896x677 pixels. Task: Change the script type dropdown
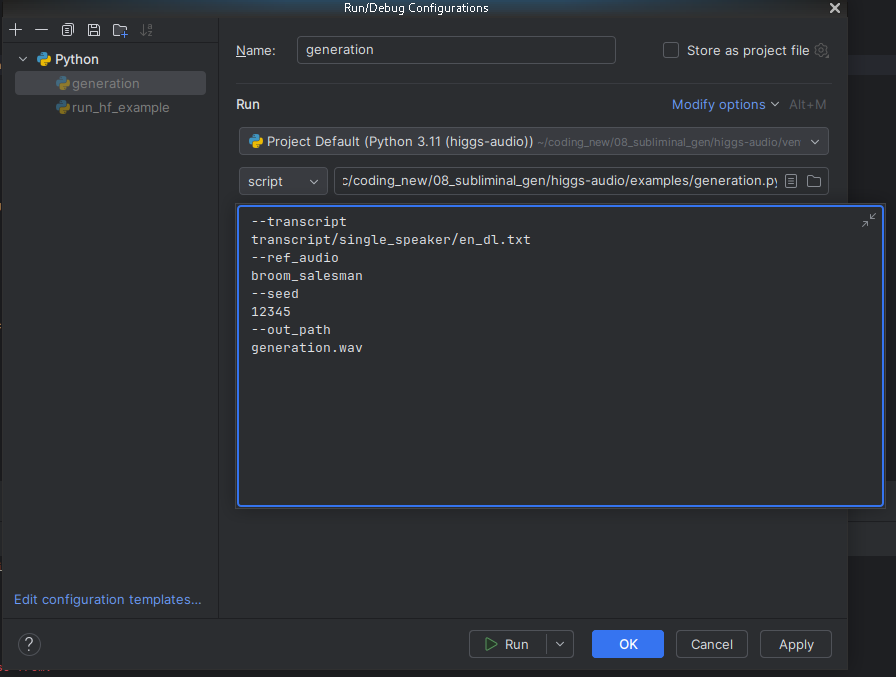(284, 181)
